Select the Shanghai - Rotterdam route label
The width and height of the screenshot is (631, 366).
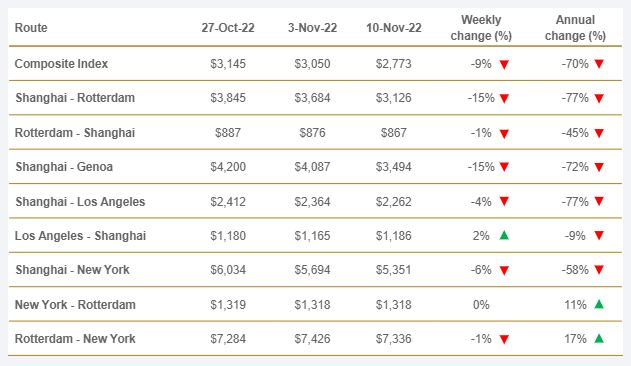pos(75,98)
